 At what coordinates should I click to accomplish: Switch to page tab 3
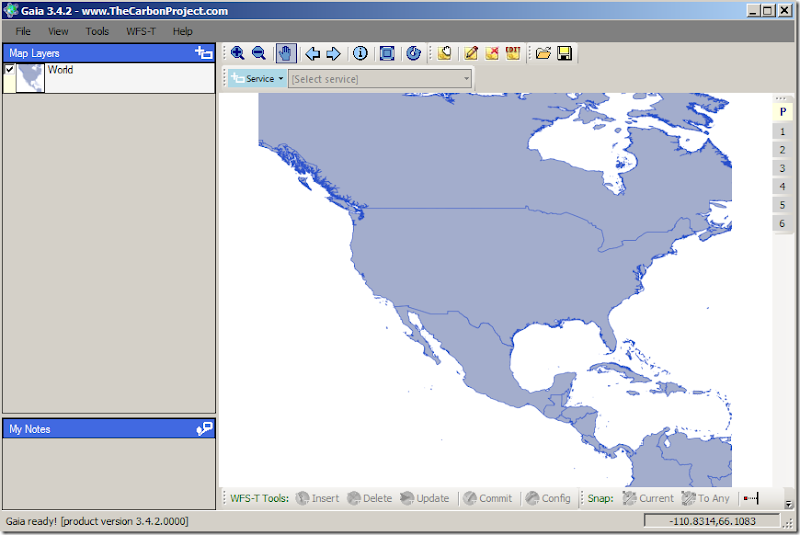click(783, 168)
